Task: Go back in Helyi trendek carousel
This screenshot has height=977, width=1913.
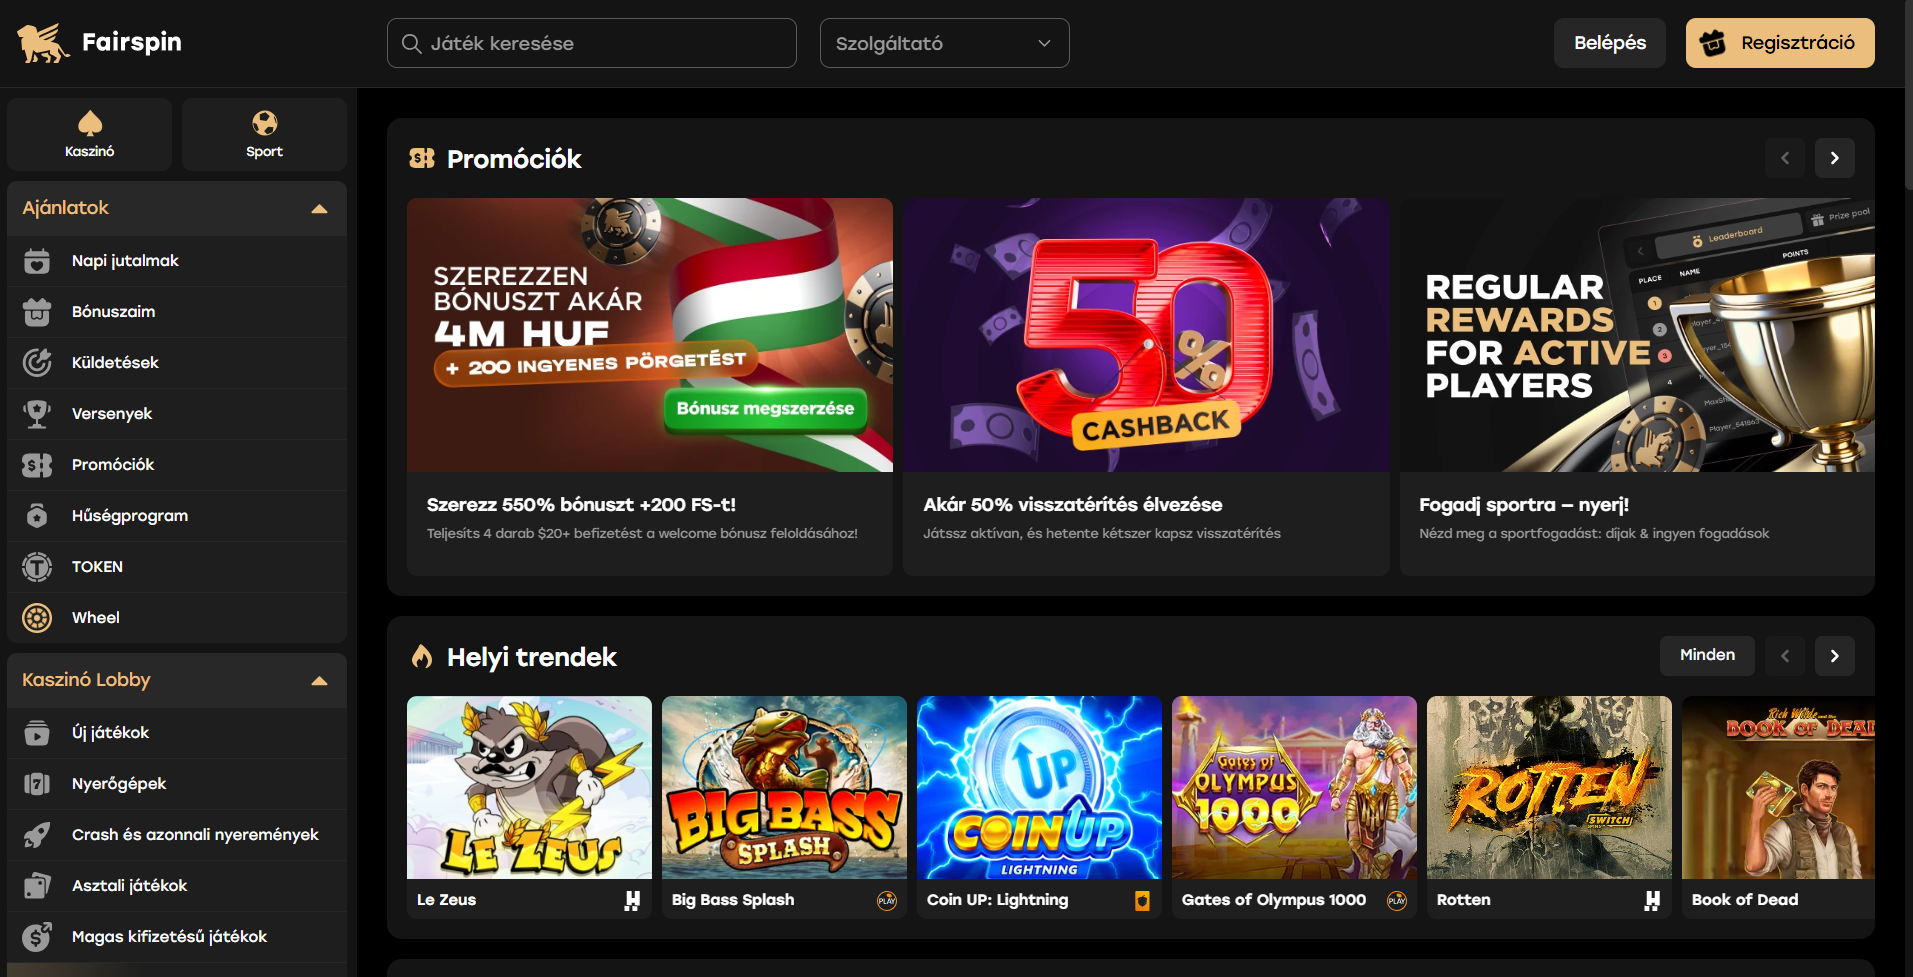Action: click(1785, 656)
